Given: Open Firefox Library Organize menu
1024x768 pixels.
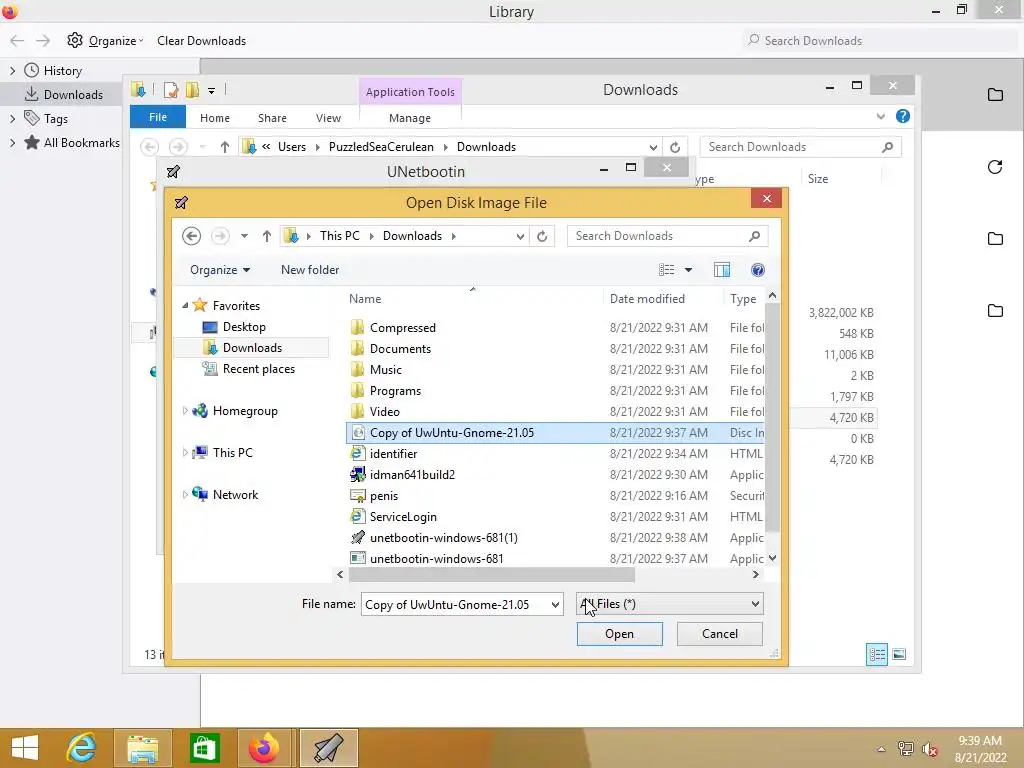Looking at the screenshot, I should coord(105,40).
